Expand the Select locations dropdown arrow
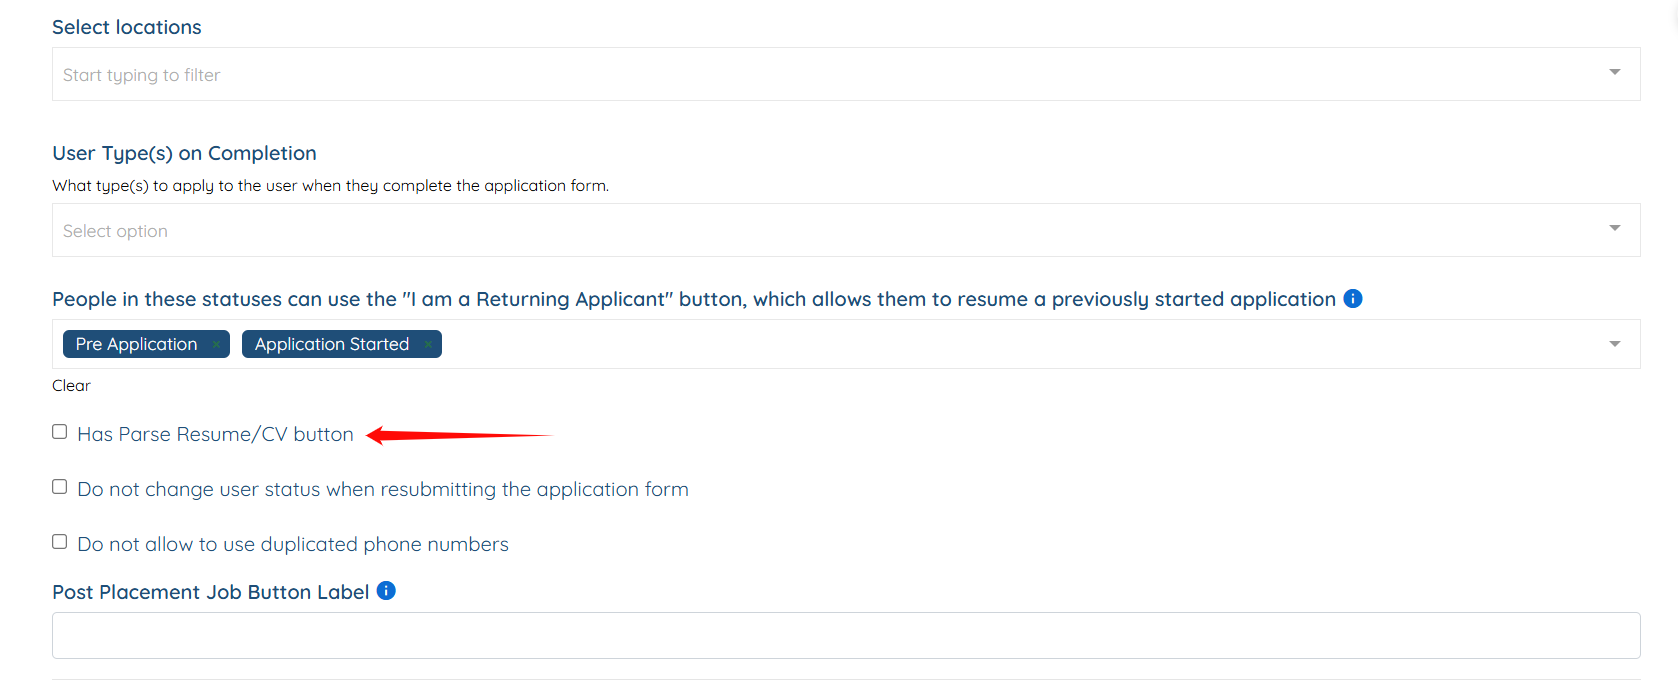Image resolution: width=1678 pixels, height=688 pixels. [1614, 72]
